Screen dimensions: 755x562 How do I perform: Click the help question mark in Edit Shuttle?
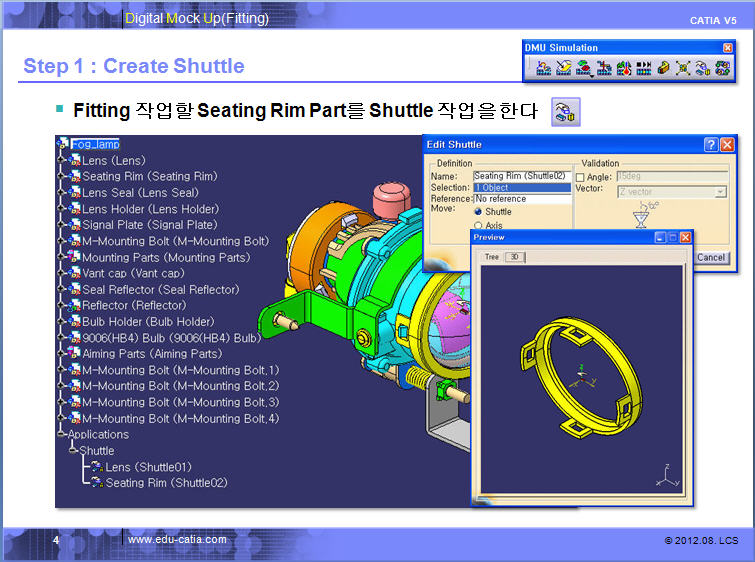(x=710, y=145)
